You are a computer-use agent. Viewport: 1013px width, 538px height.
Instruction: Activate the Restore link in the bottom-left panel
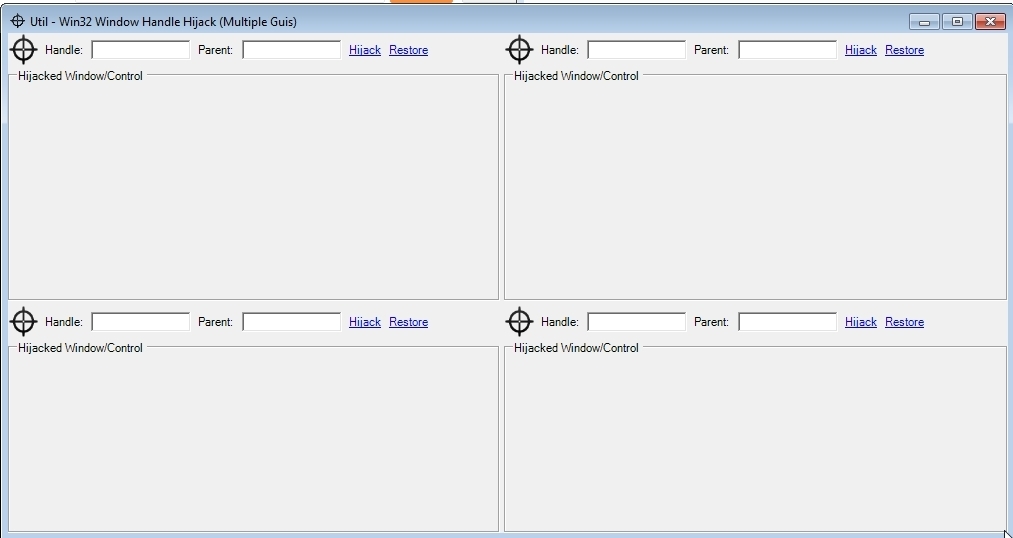(x=408, y=322)
